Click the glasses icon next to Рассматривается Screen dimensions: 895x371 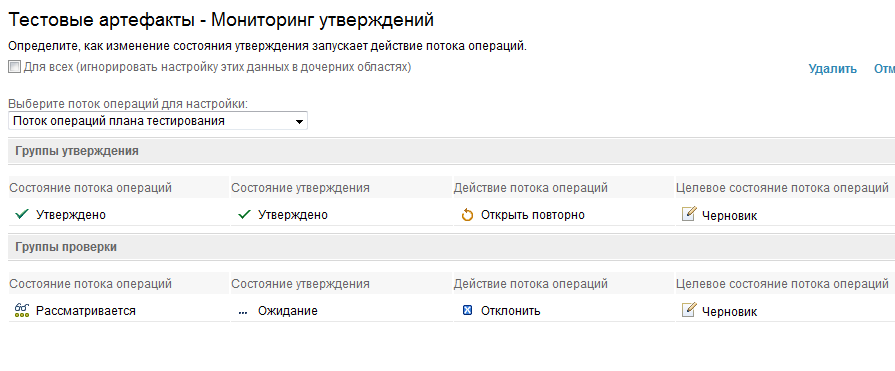click(x=22, y=310)
